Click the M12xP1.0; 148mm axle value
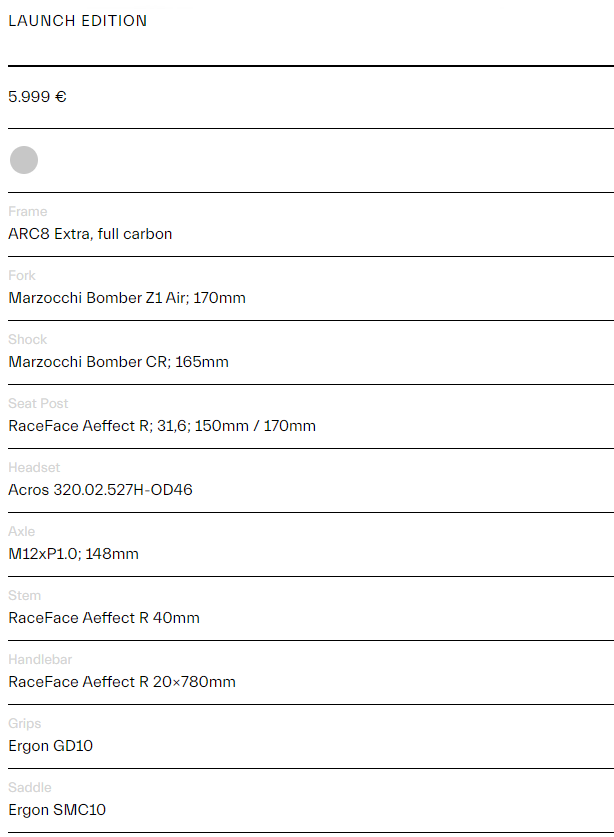 74,554
